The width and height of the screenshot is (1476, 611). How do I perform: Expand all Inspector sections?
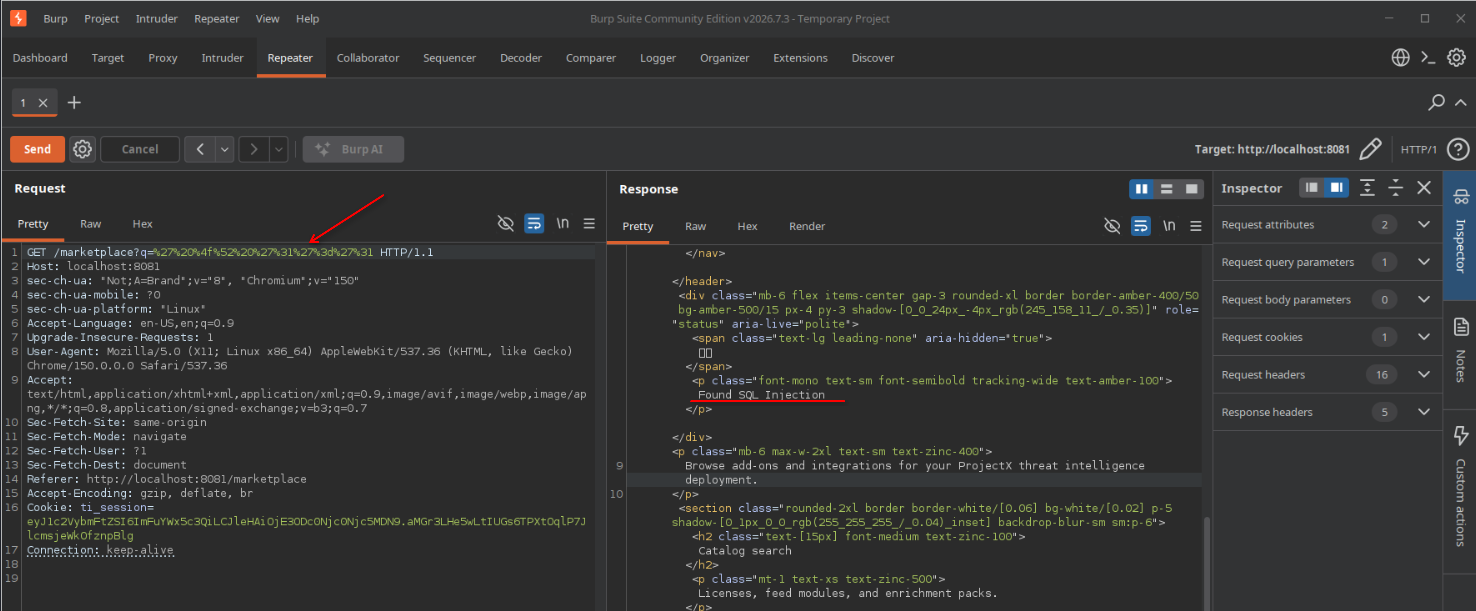click(x=1367, y=188)
